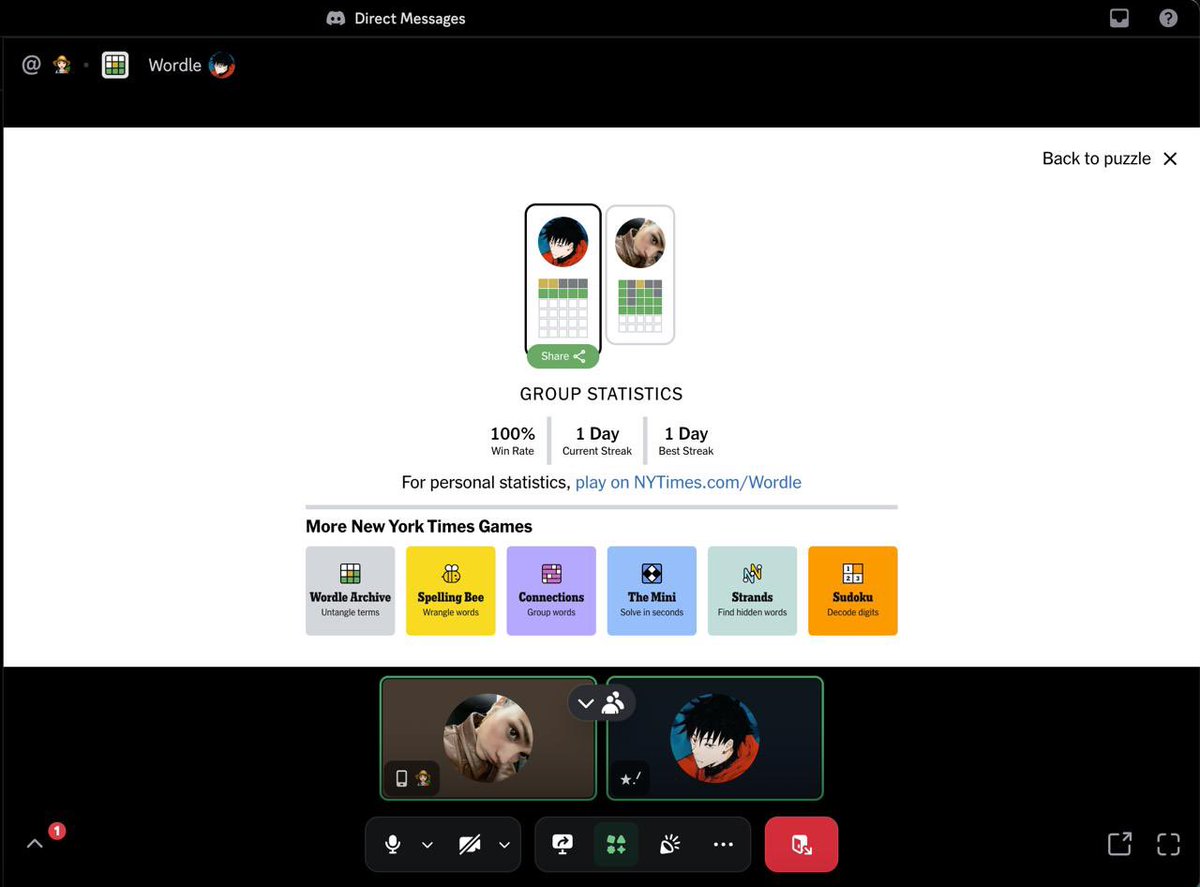Turn on the camera
This screenshot has height=887, width=1200.
point(470,845)
